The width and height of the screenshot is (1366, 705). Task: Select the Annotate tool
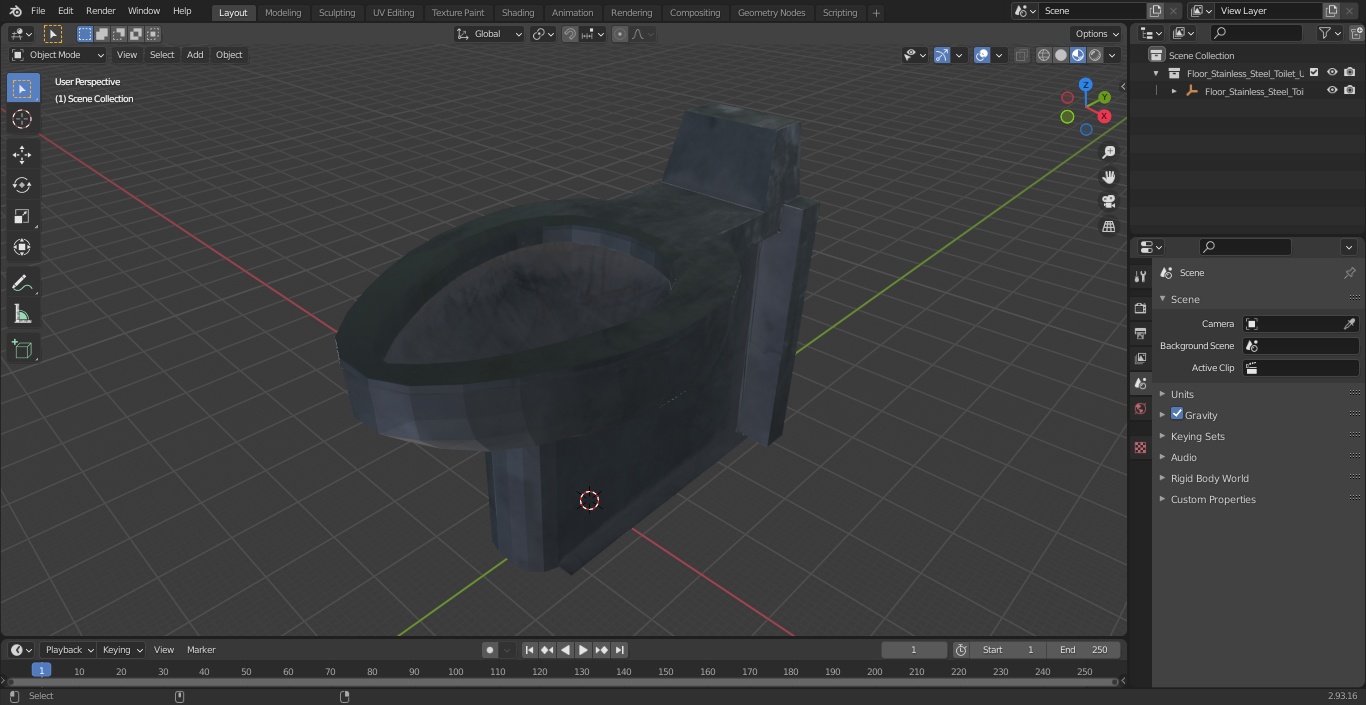[x=22, y=284]
